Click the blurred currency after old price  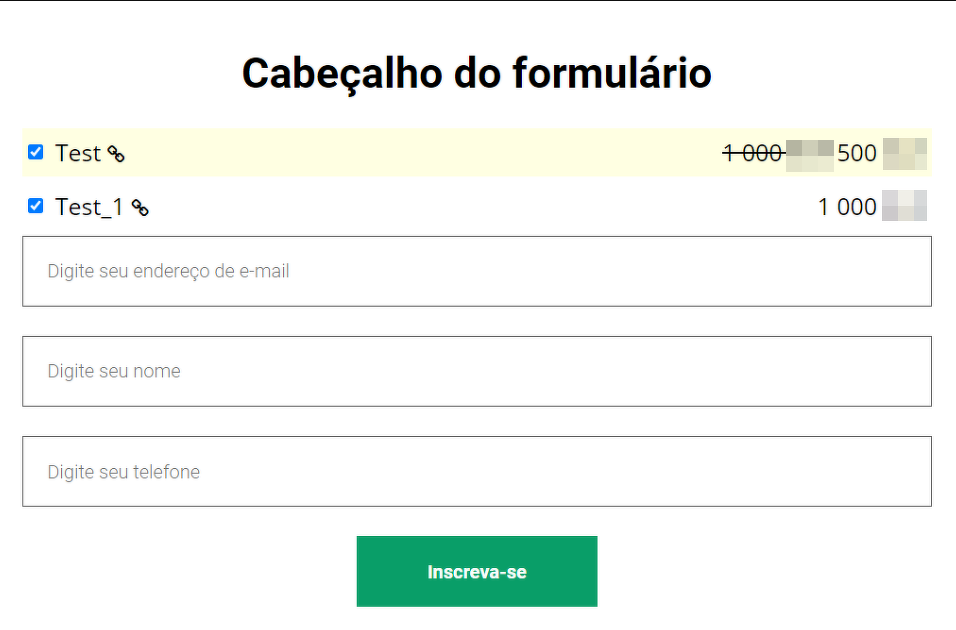(x=810, y=156)
